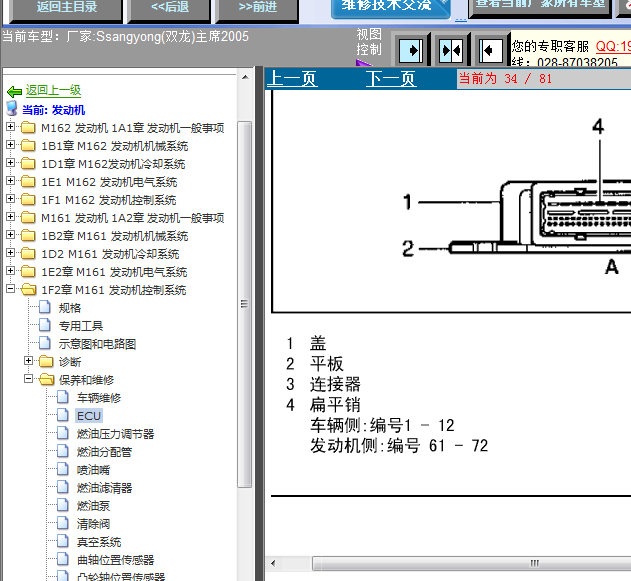Open 维修技术交流 button
This screenshot has width=631, height=581.
coord(390,7)
